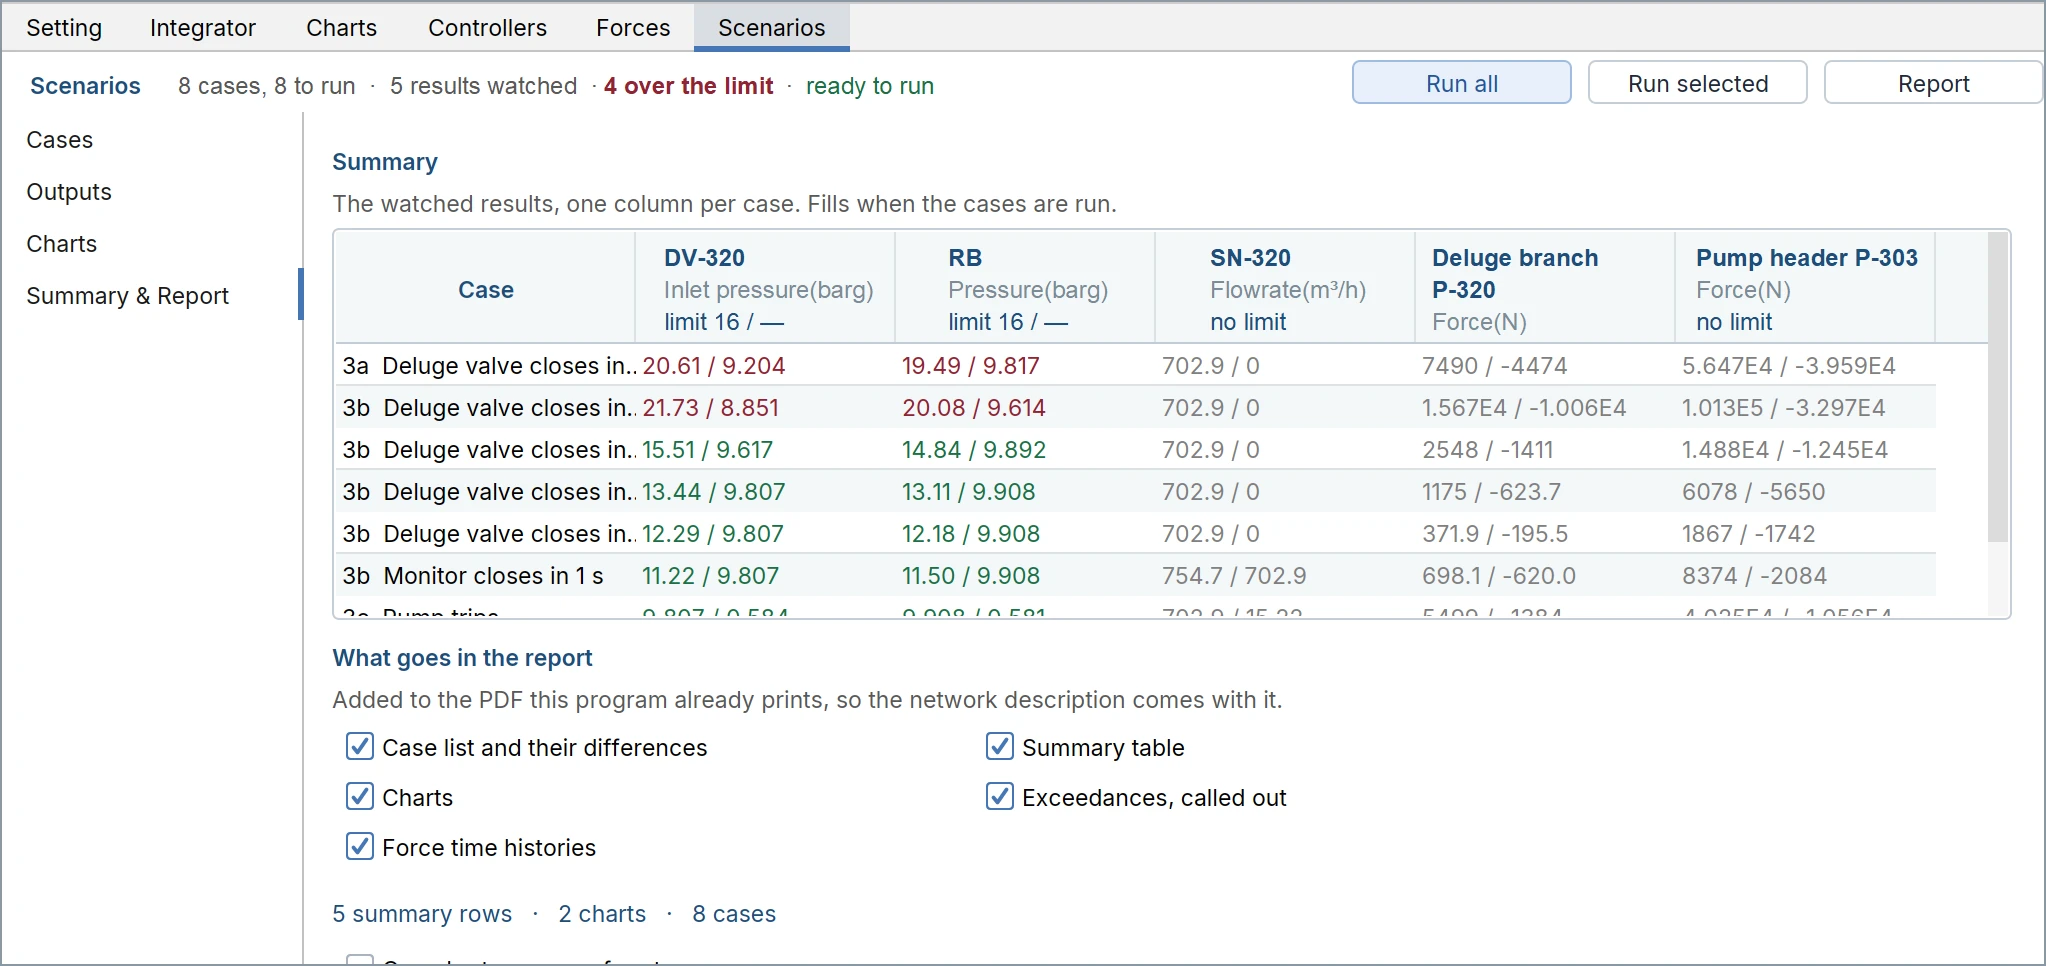The width and height of the screenshot is (2046, 966).
Task: Click the Run all button
Action: tap(1462, 83)
